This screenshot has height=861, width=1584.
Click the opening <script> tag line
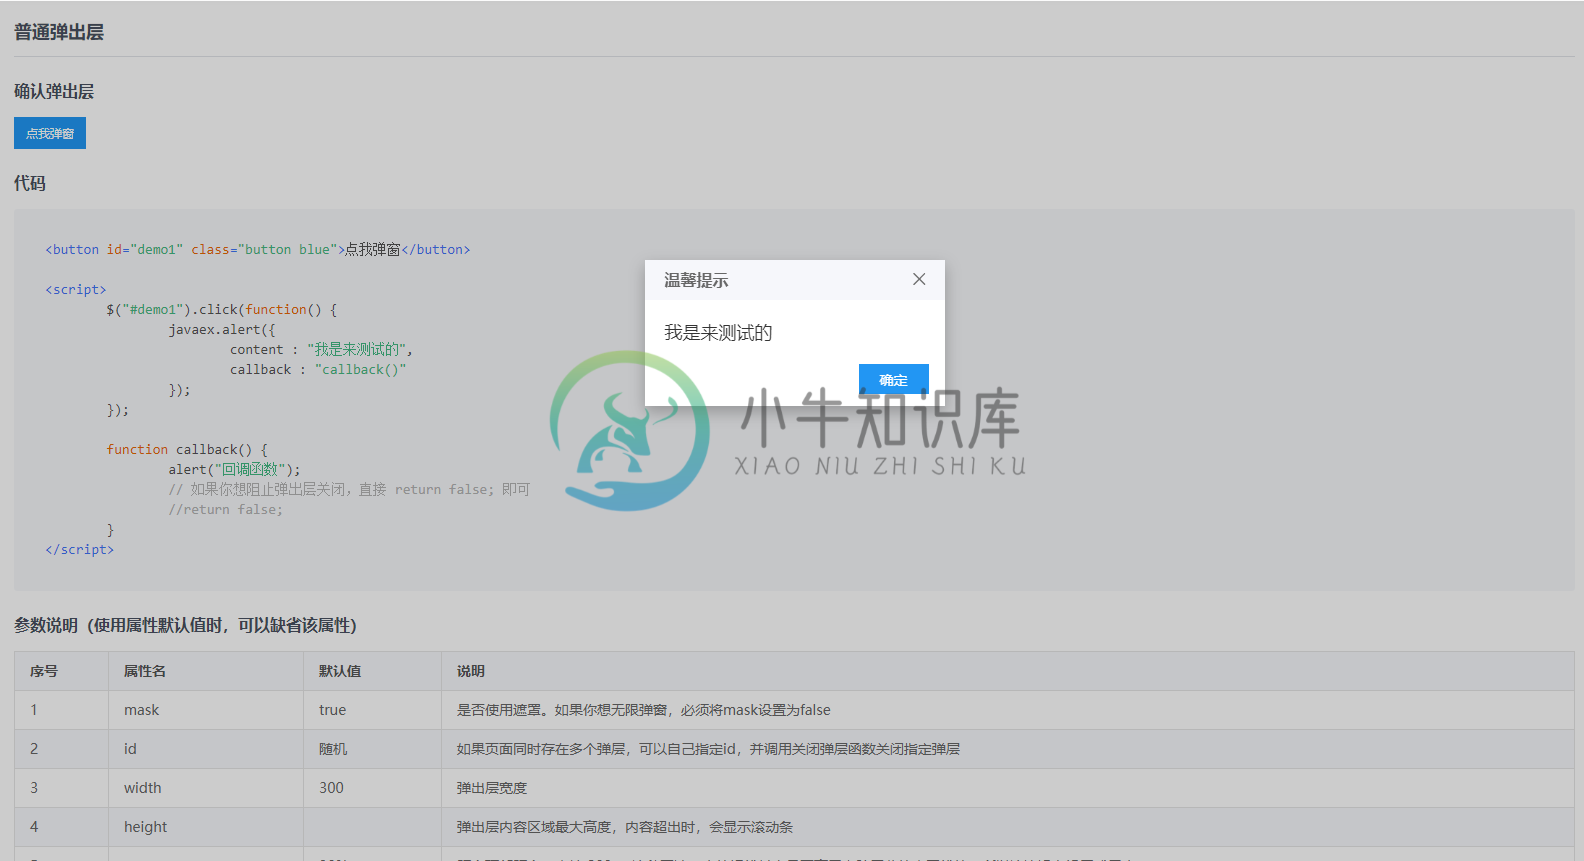pyautogui.click(x=76, y=289)
